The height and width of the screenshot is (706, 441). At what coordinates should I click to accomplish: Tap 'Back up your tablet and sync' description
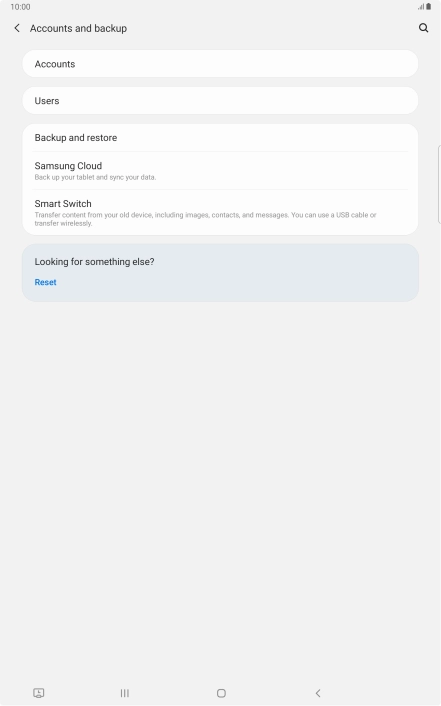click(95, 177)
